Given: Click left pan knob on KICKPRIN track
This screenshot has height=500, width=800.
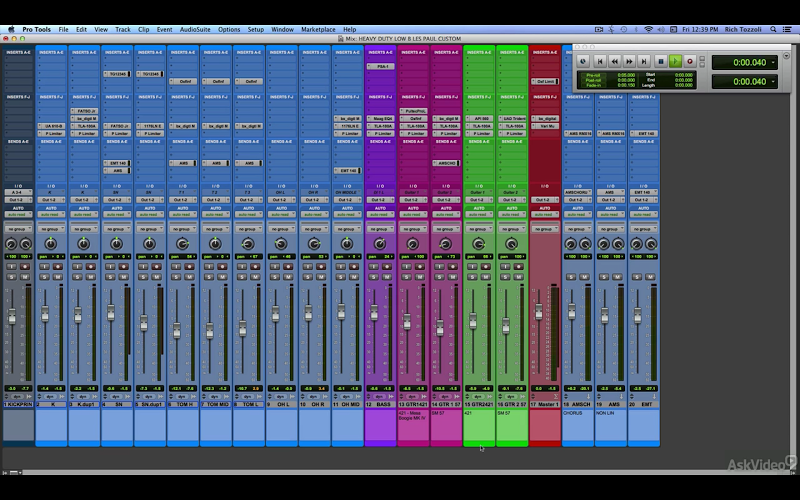Looking at the screenshot, I should pos(11,244).
